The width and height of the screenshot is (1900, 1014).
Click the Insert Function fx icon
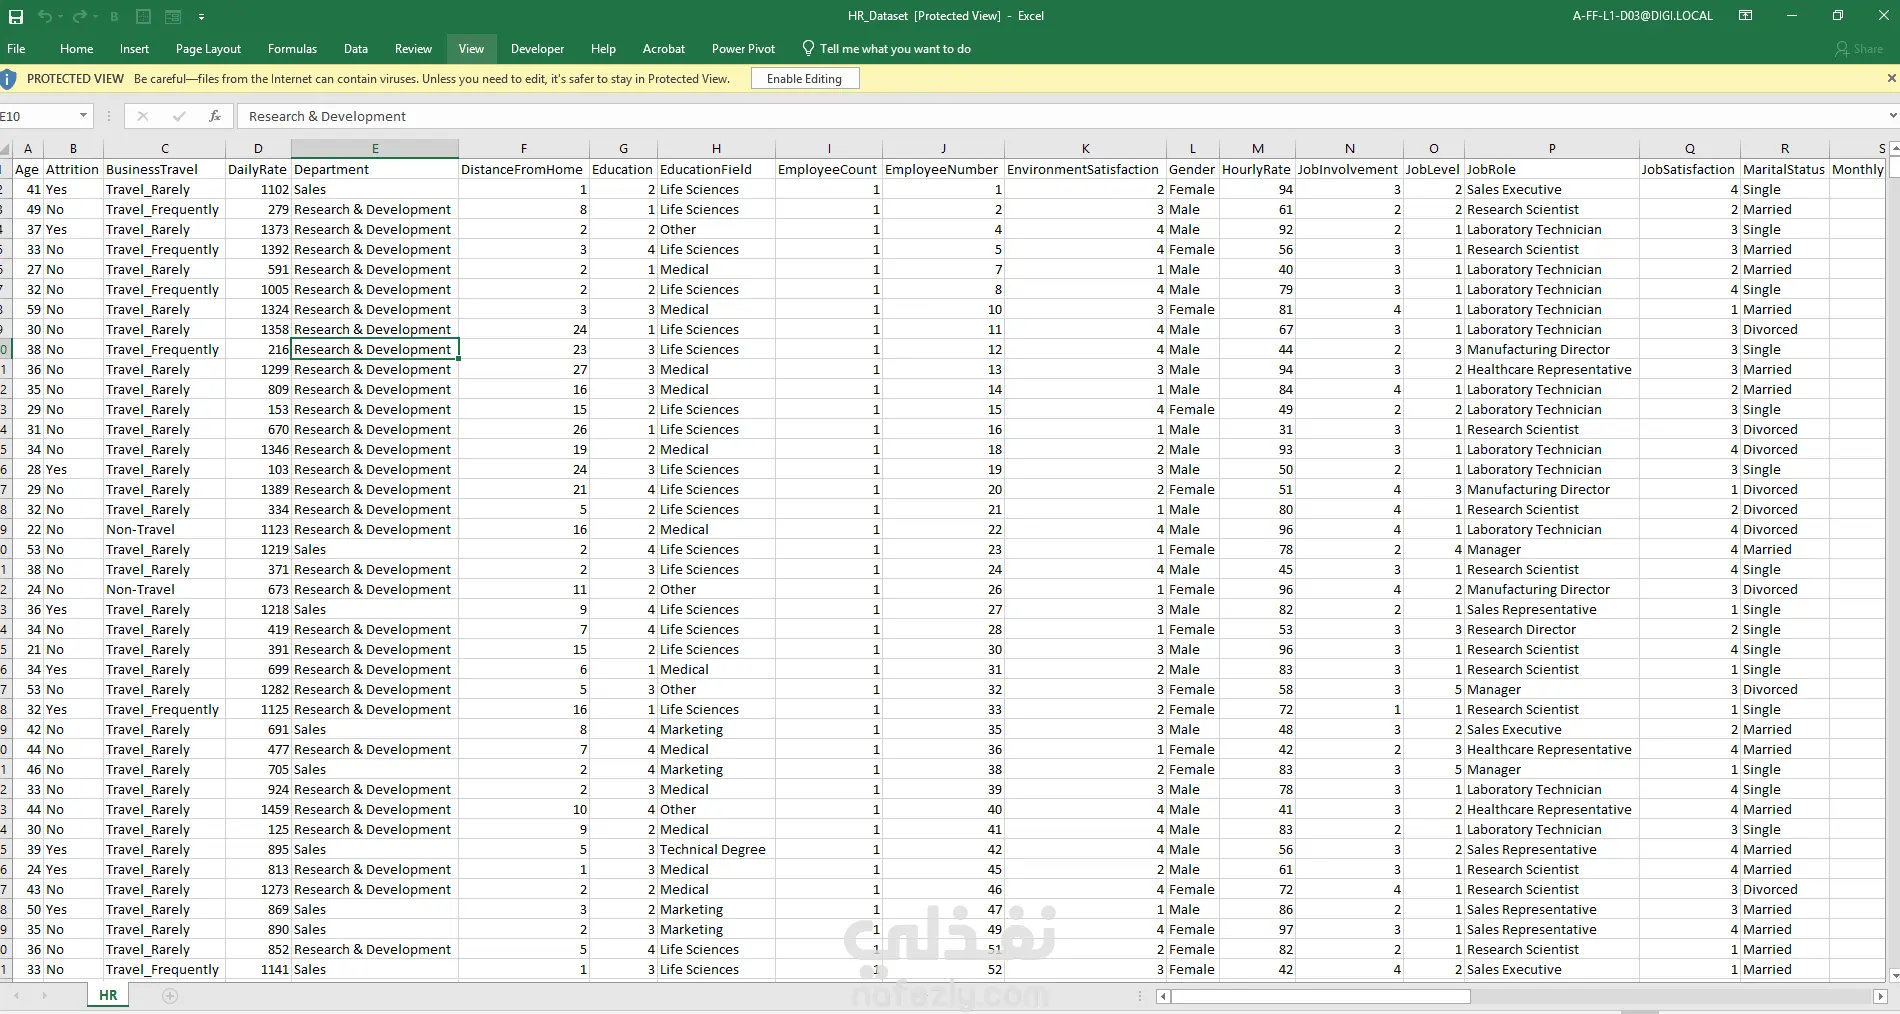pyautogui.click(x=214, y=116)
